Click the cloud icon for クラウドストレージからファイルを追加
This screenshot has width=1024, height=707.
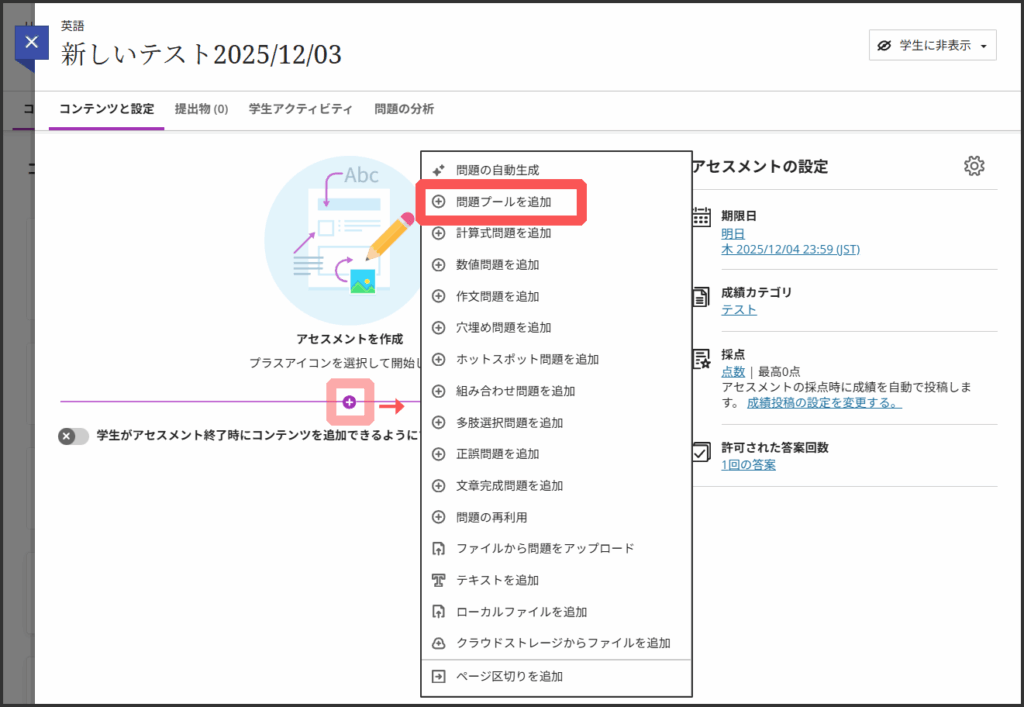[x=438, y=643]
